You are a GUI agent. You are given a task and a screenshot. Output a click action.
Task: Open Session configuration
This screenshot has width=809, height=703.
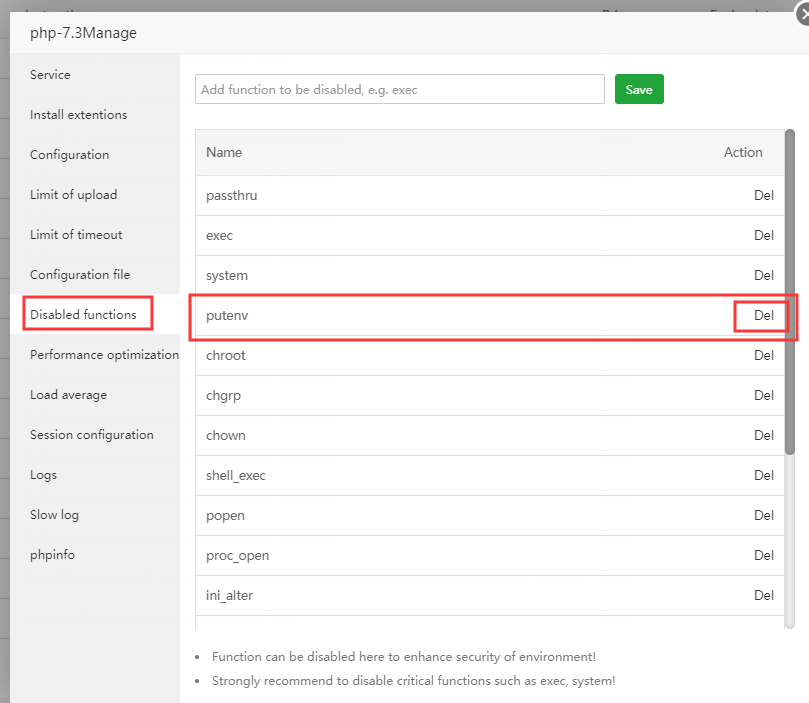pos(91,435)
